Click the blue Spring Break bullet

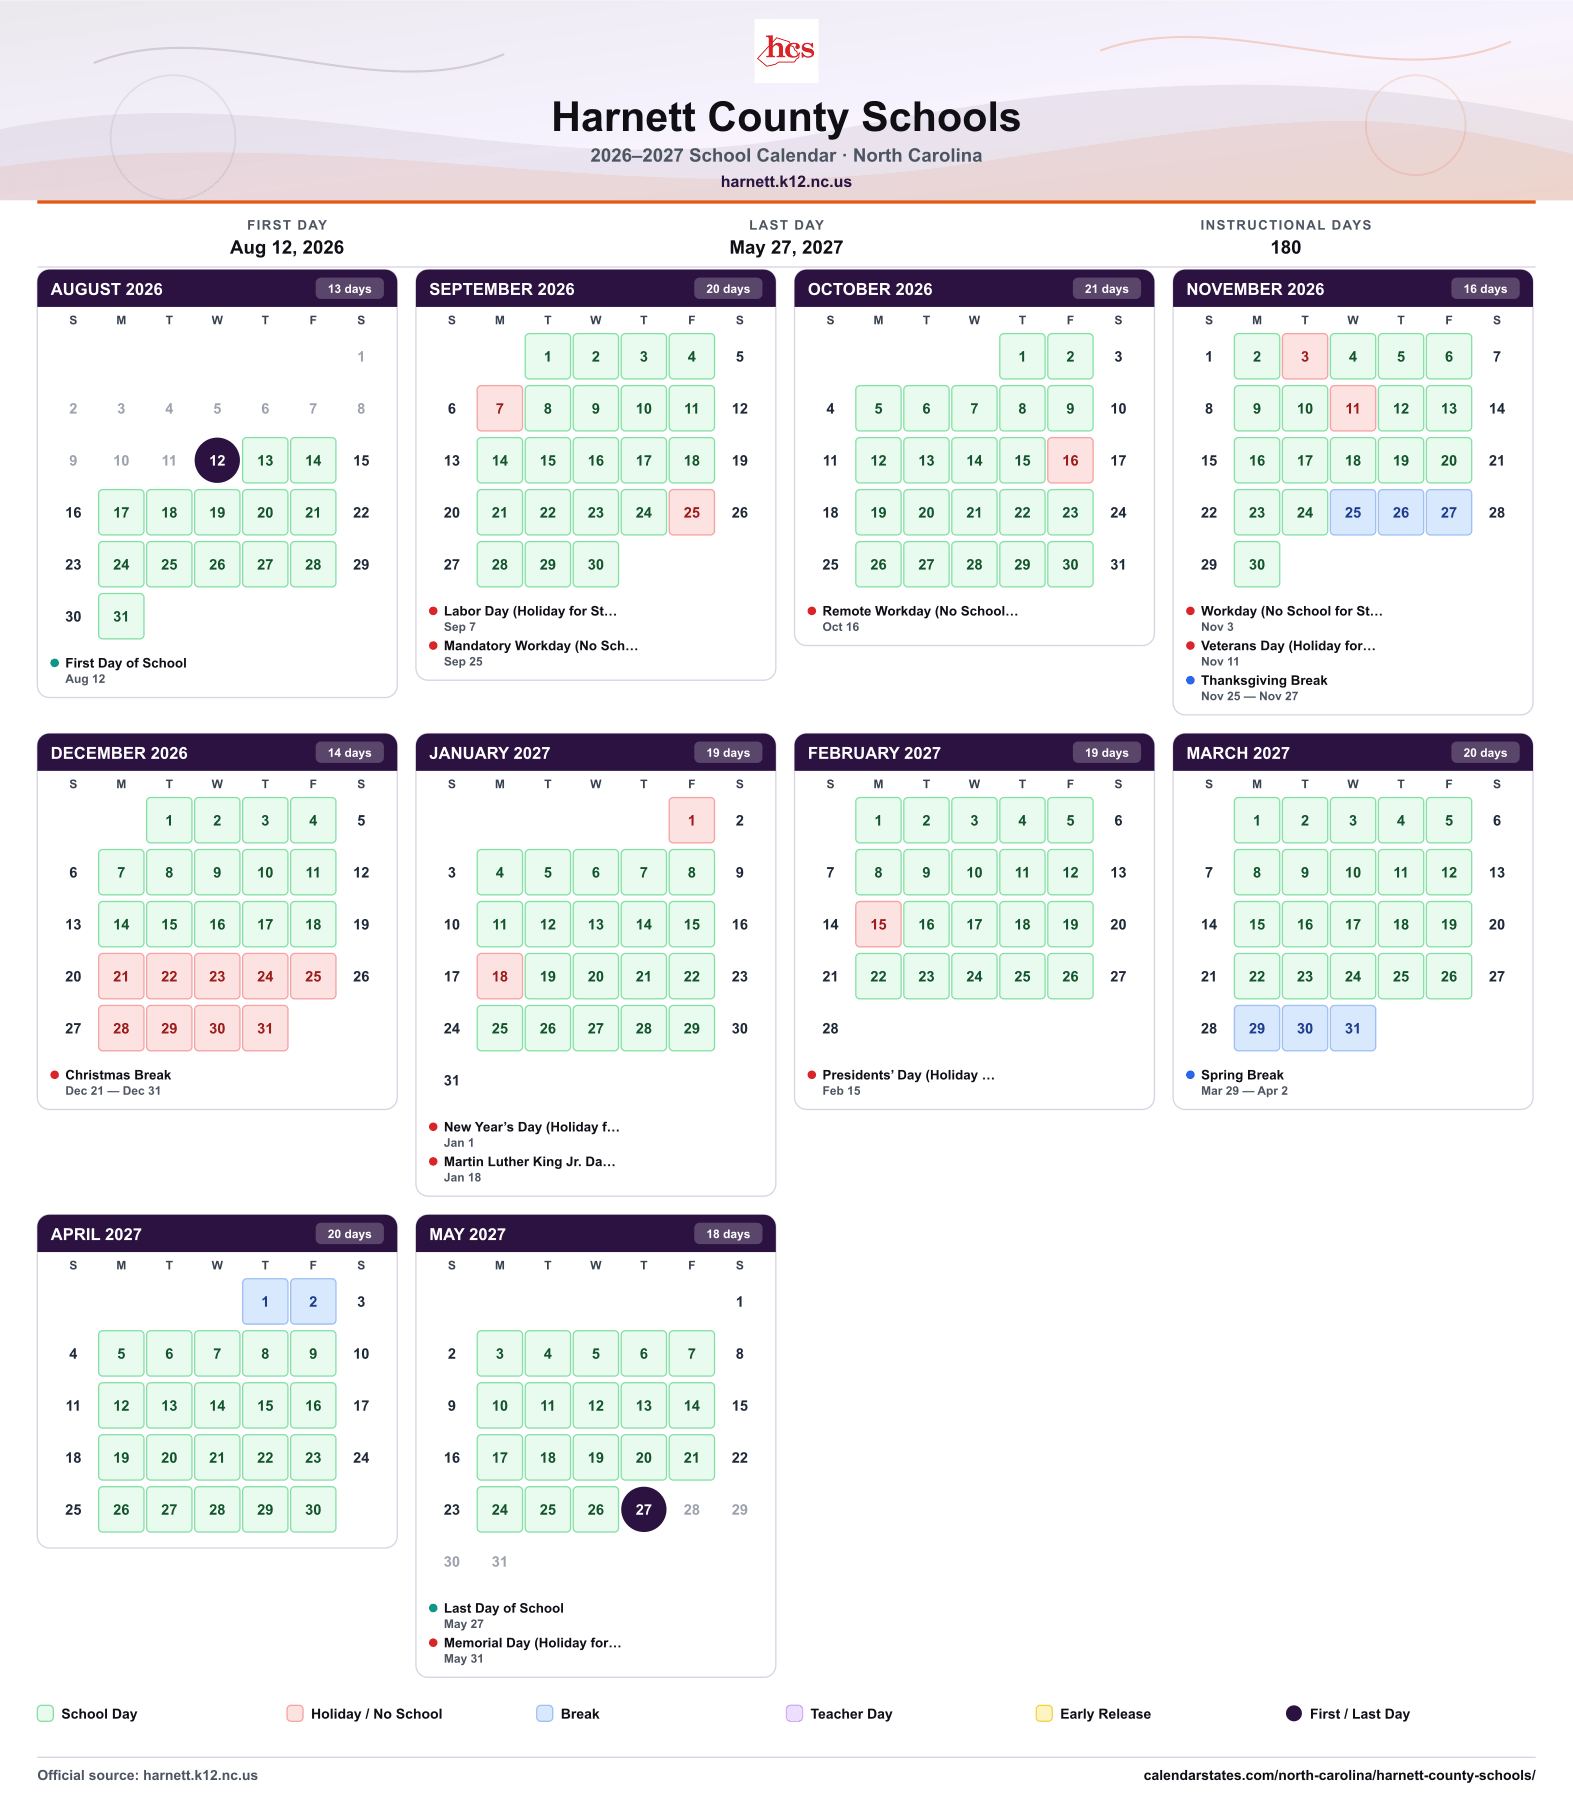tap(1190, 1075)
